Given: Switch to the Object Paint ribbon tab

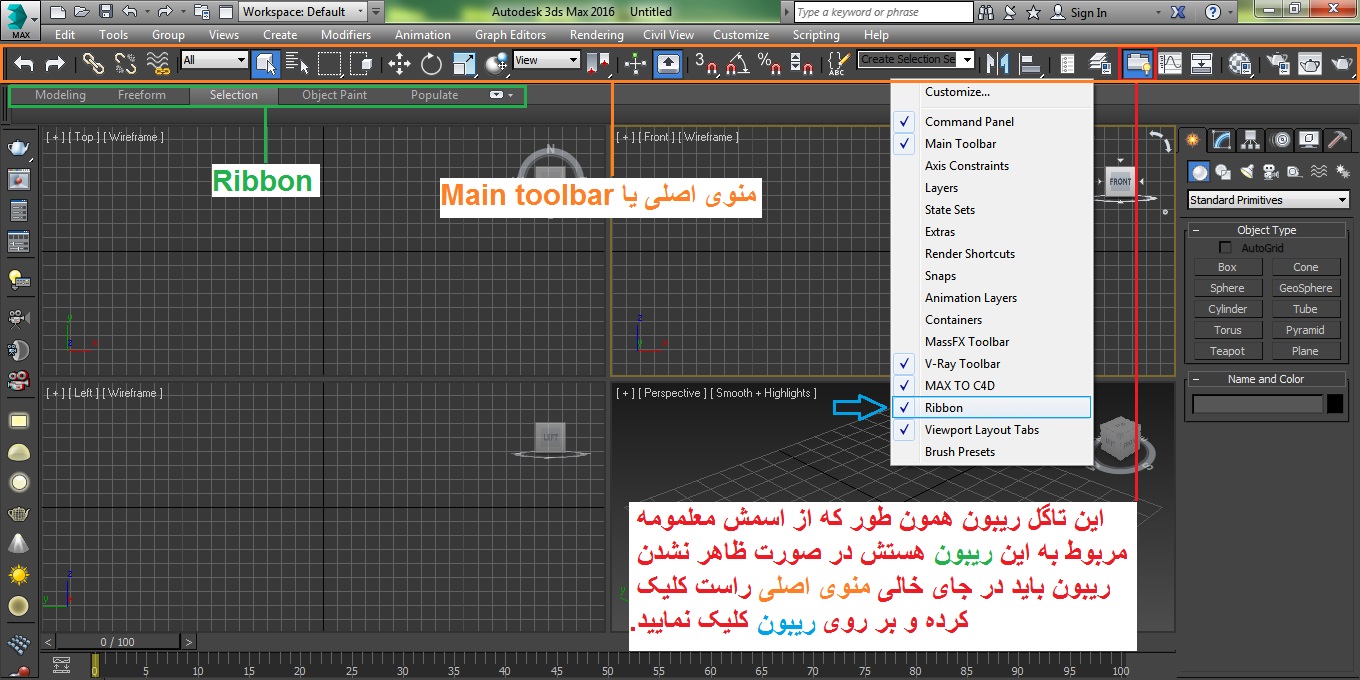Looking at the screenshot, I should (334, 95).
